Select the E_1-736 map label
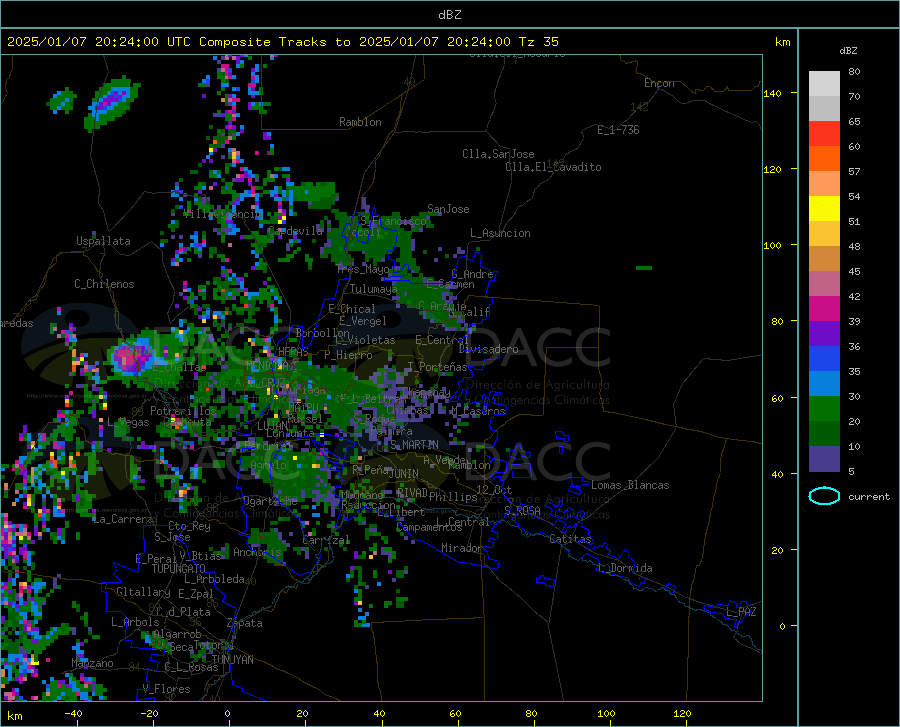The height and width of the screenshot is (727, 900). pyautogui.click(x=618, y=130)
